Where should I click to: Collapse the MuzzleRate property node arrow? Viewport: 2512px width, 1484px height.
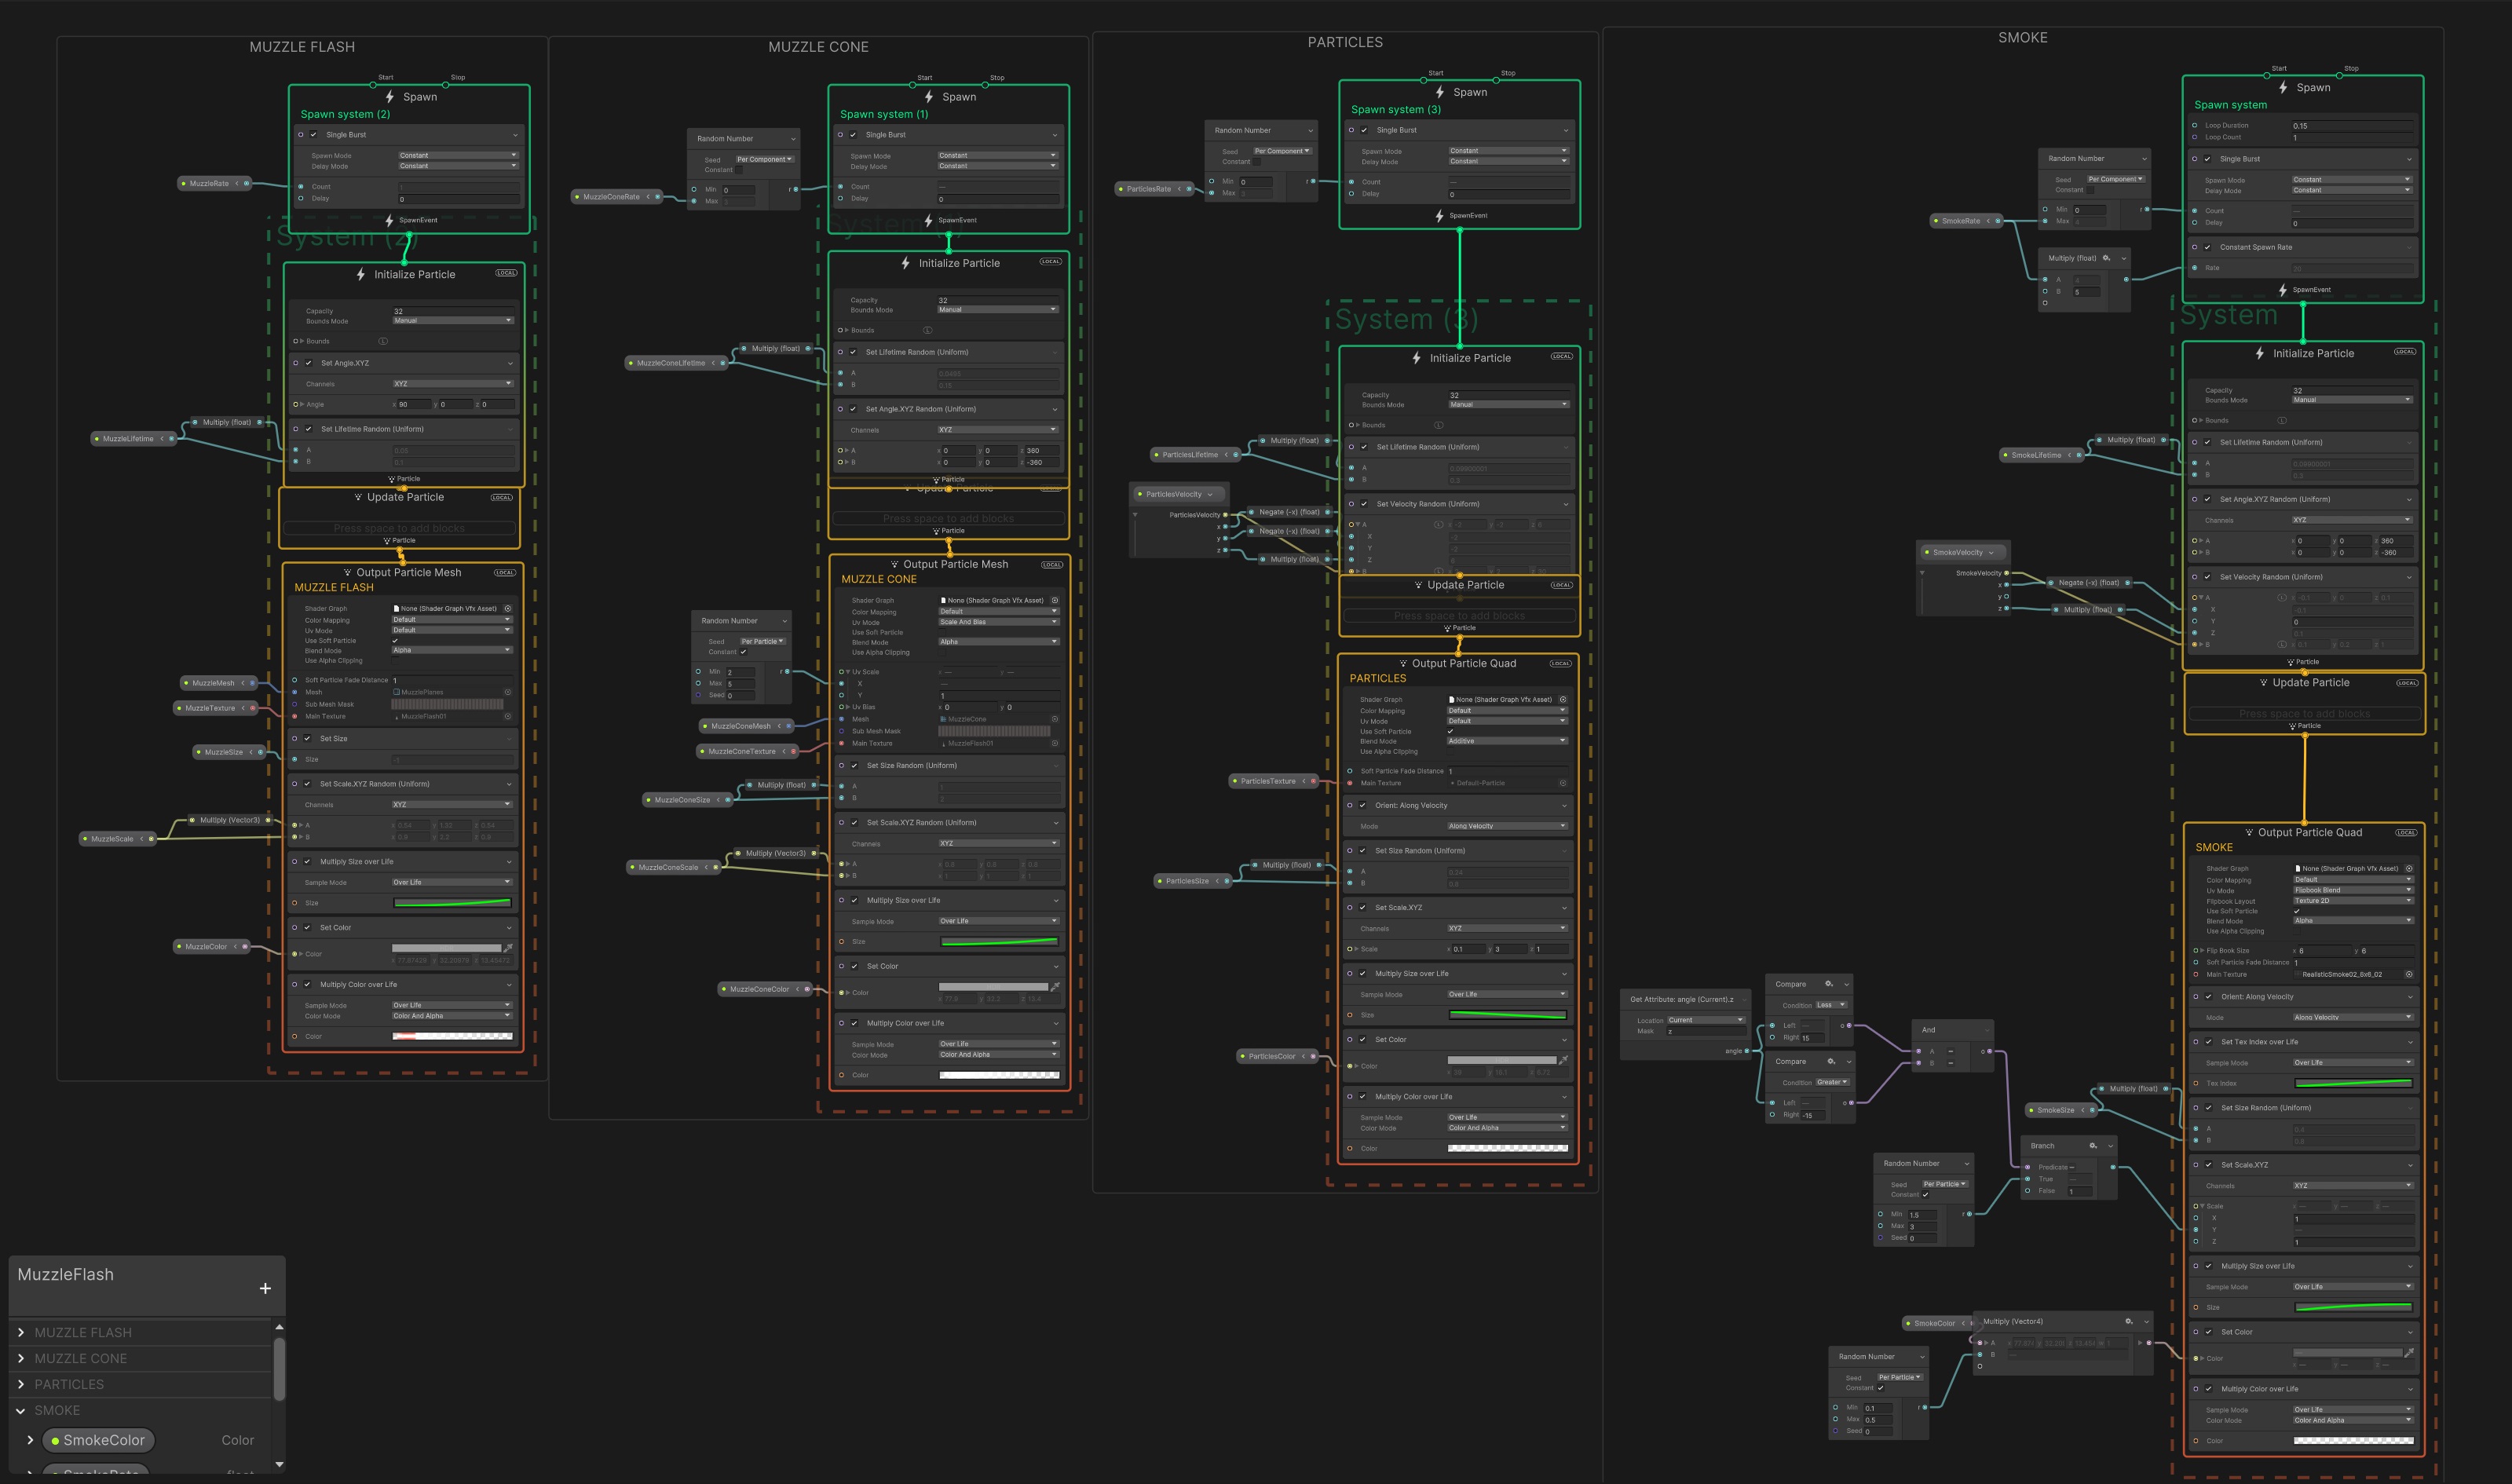pyautogui.click(x=237, y=183)
